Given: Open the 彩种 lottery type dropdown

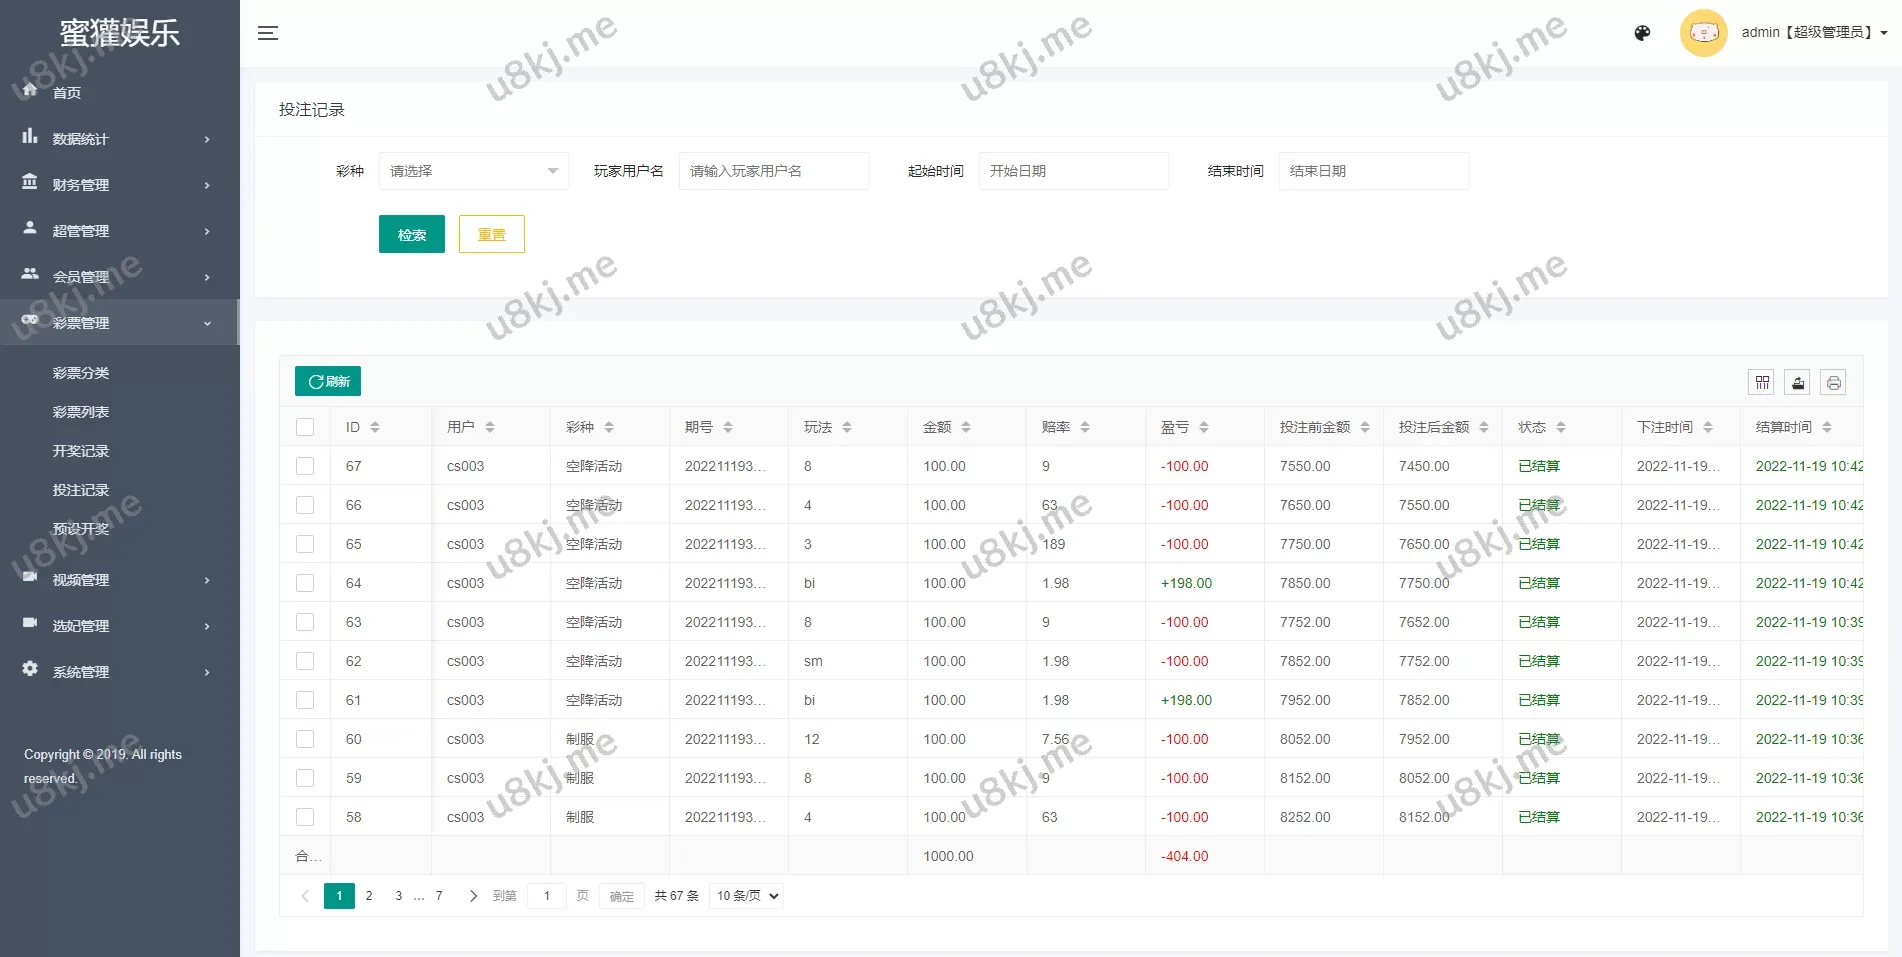Looking at the screenshot, I should tap(473, 171).
